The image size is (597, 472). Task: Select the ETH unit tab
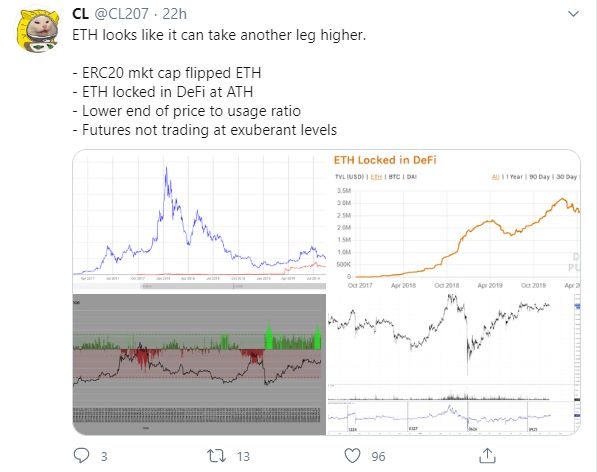coord(376,177)
